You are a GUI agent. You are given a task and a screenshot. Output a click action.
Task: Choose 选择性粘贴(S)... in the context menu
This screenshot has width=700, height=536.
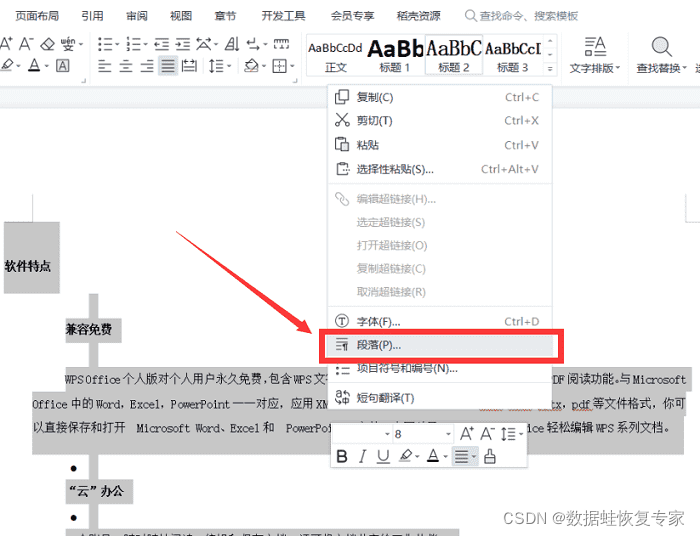(440, 169)
